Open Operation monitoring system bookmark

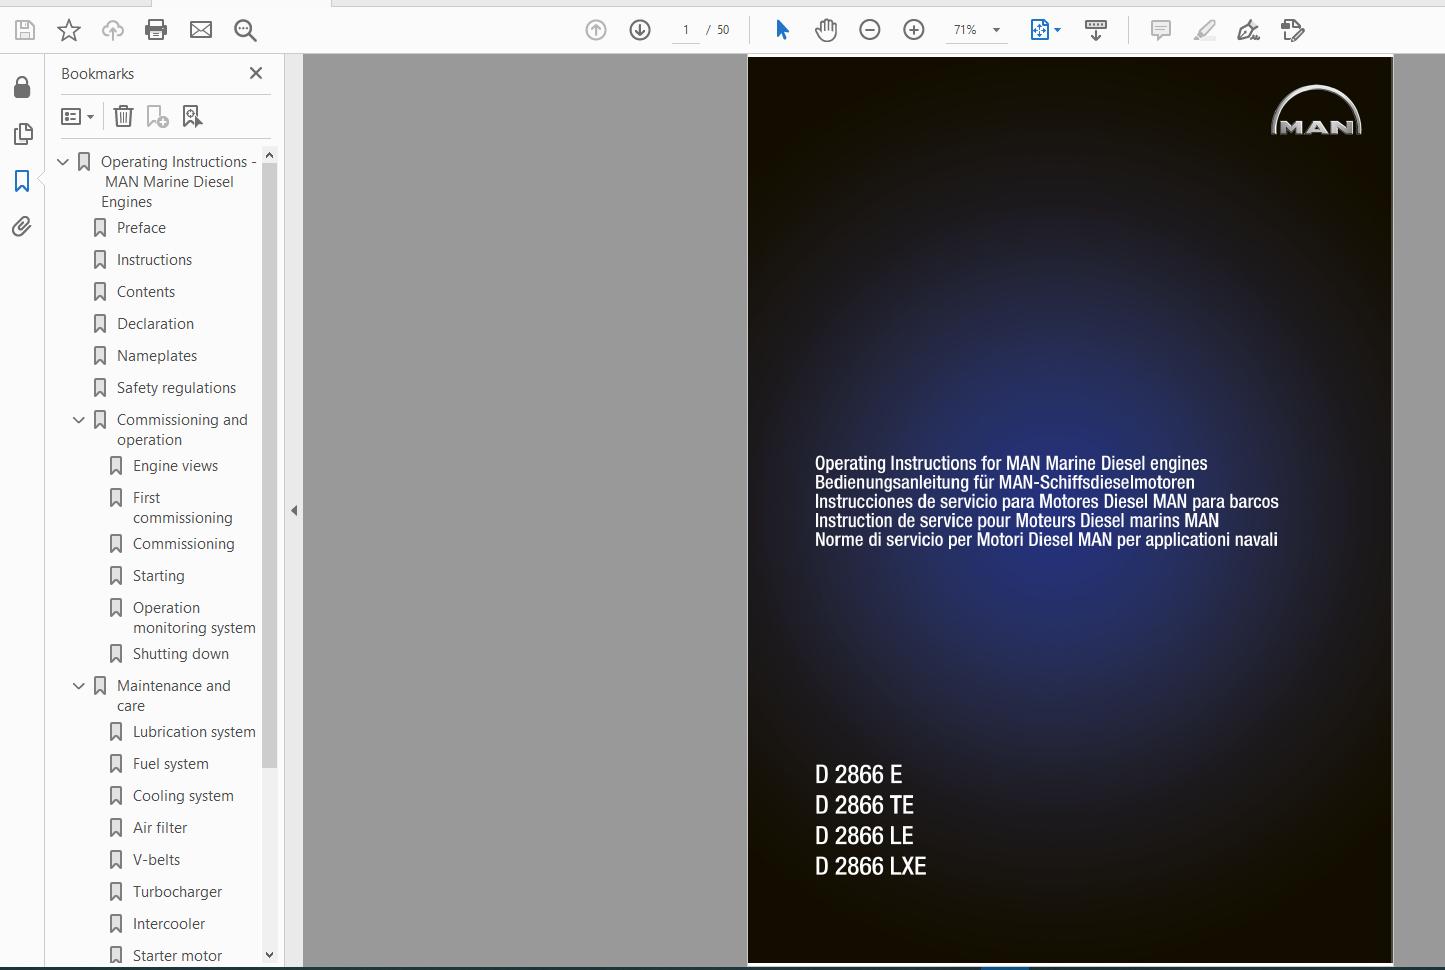pos(194,618)
